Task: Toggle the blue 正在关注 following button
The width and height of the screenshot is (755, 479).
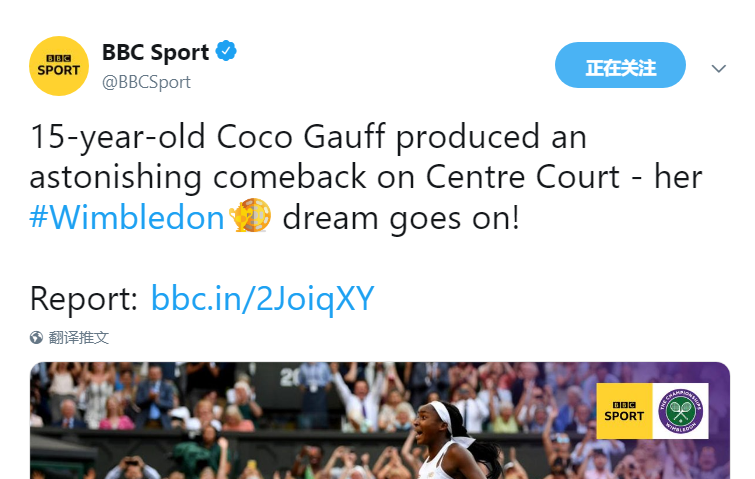Action: [x=620, y=67]
